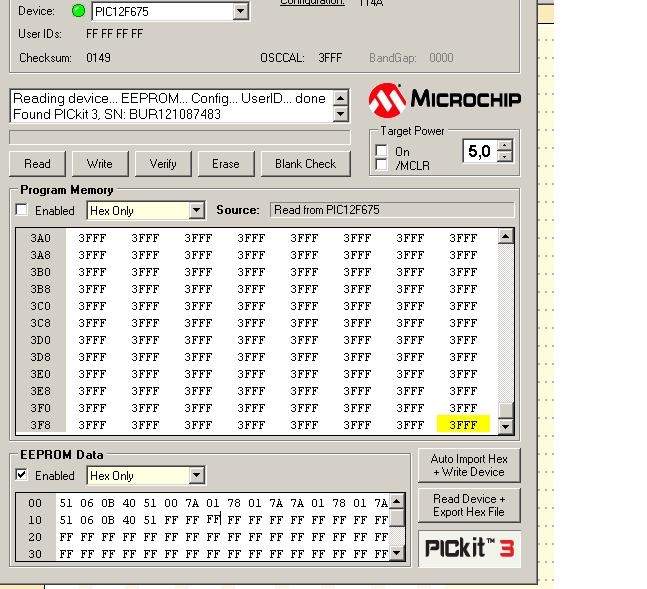Image resolution: width=647 pixels, height=589 pixels.
Task: Toggle the /MCLR checkbox
Action: (x=382, y=165)
